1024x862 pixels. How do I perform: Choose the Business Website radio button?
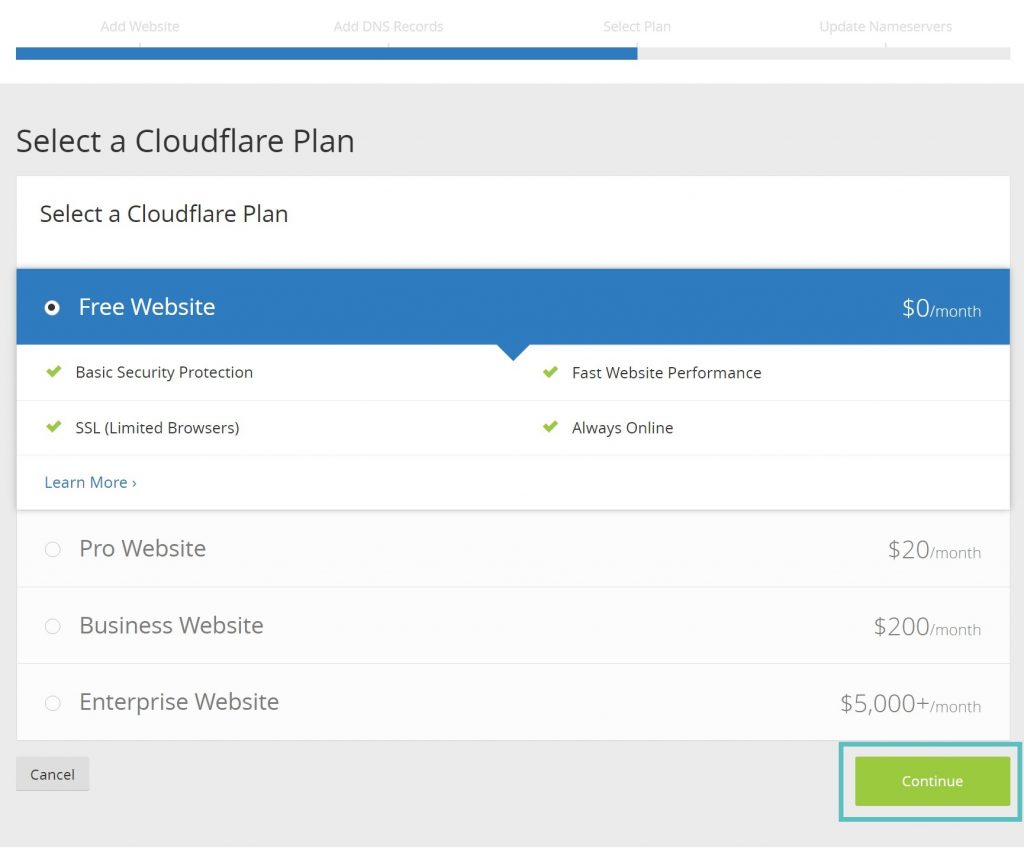pos(53,626)
